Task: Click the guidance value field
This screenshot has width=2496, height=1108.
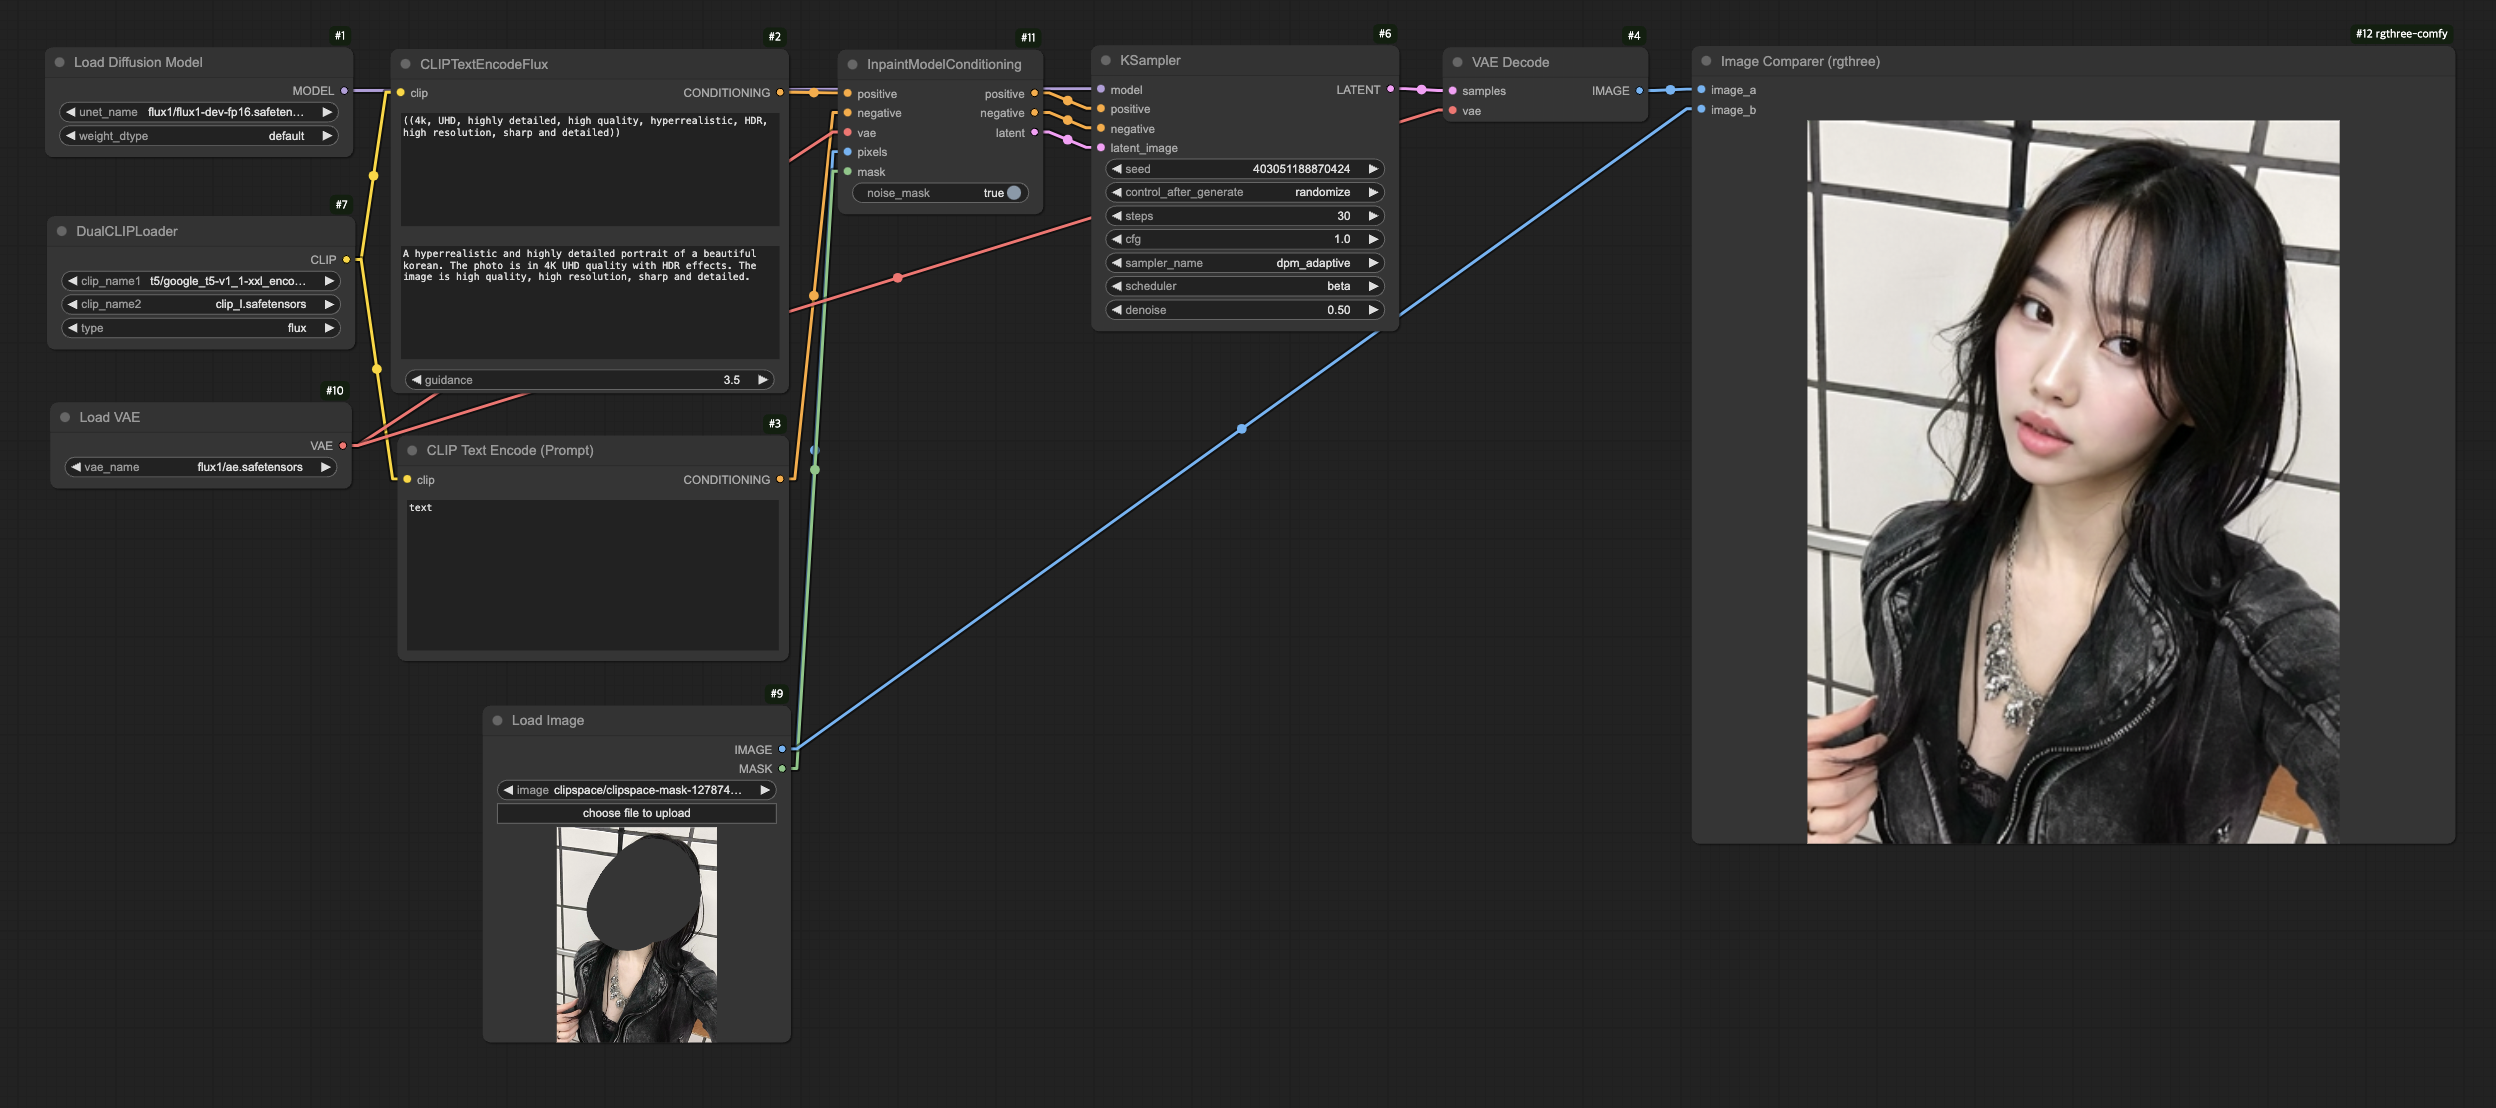Action: (590, 380)
